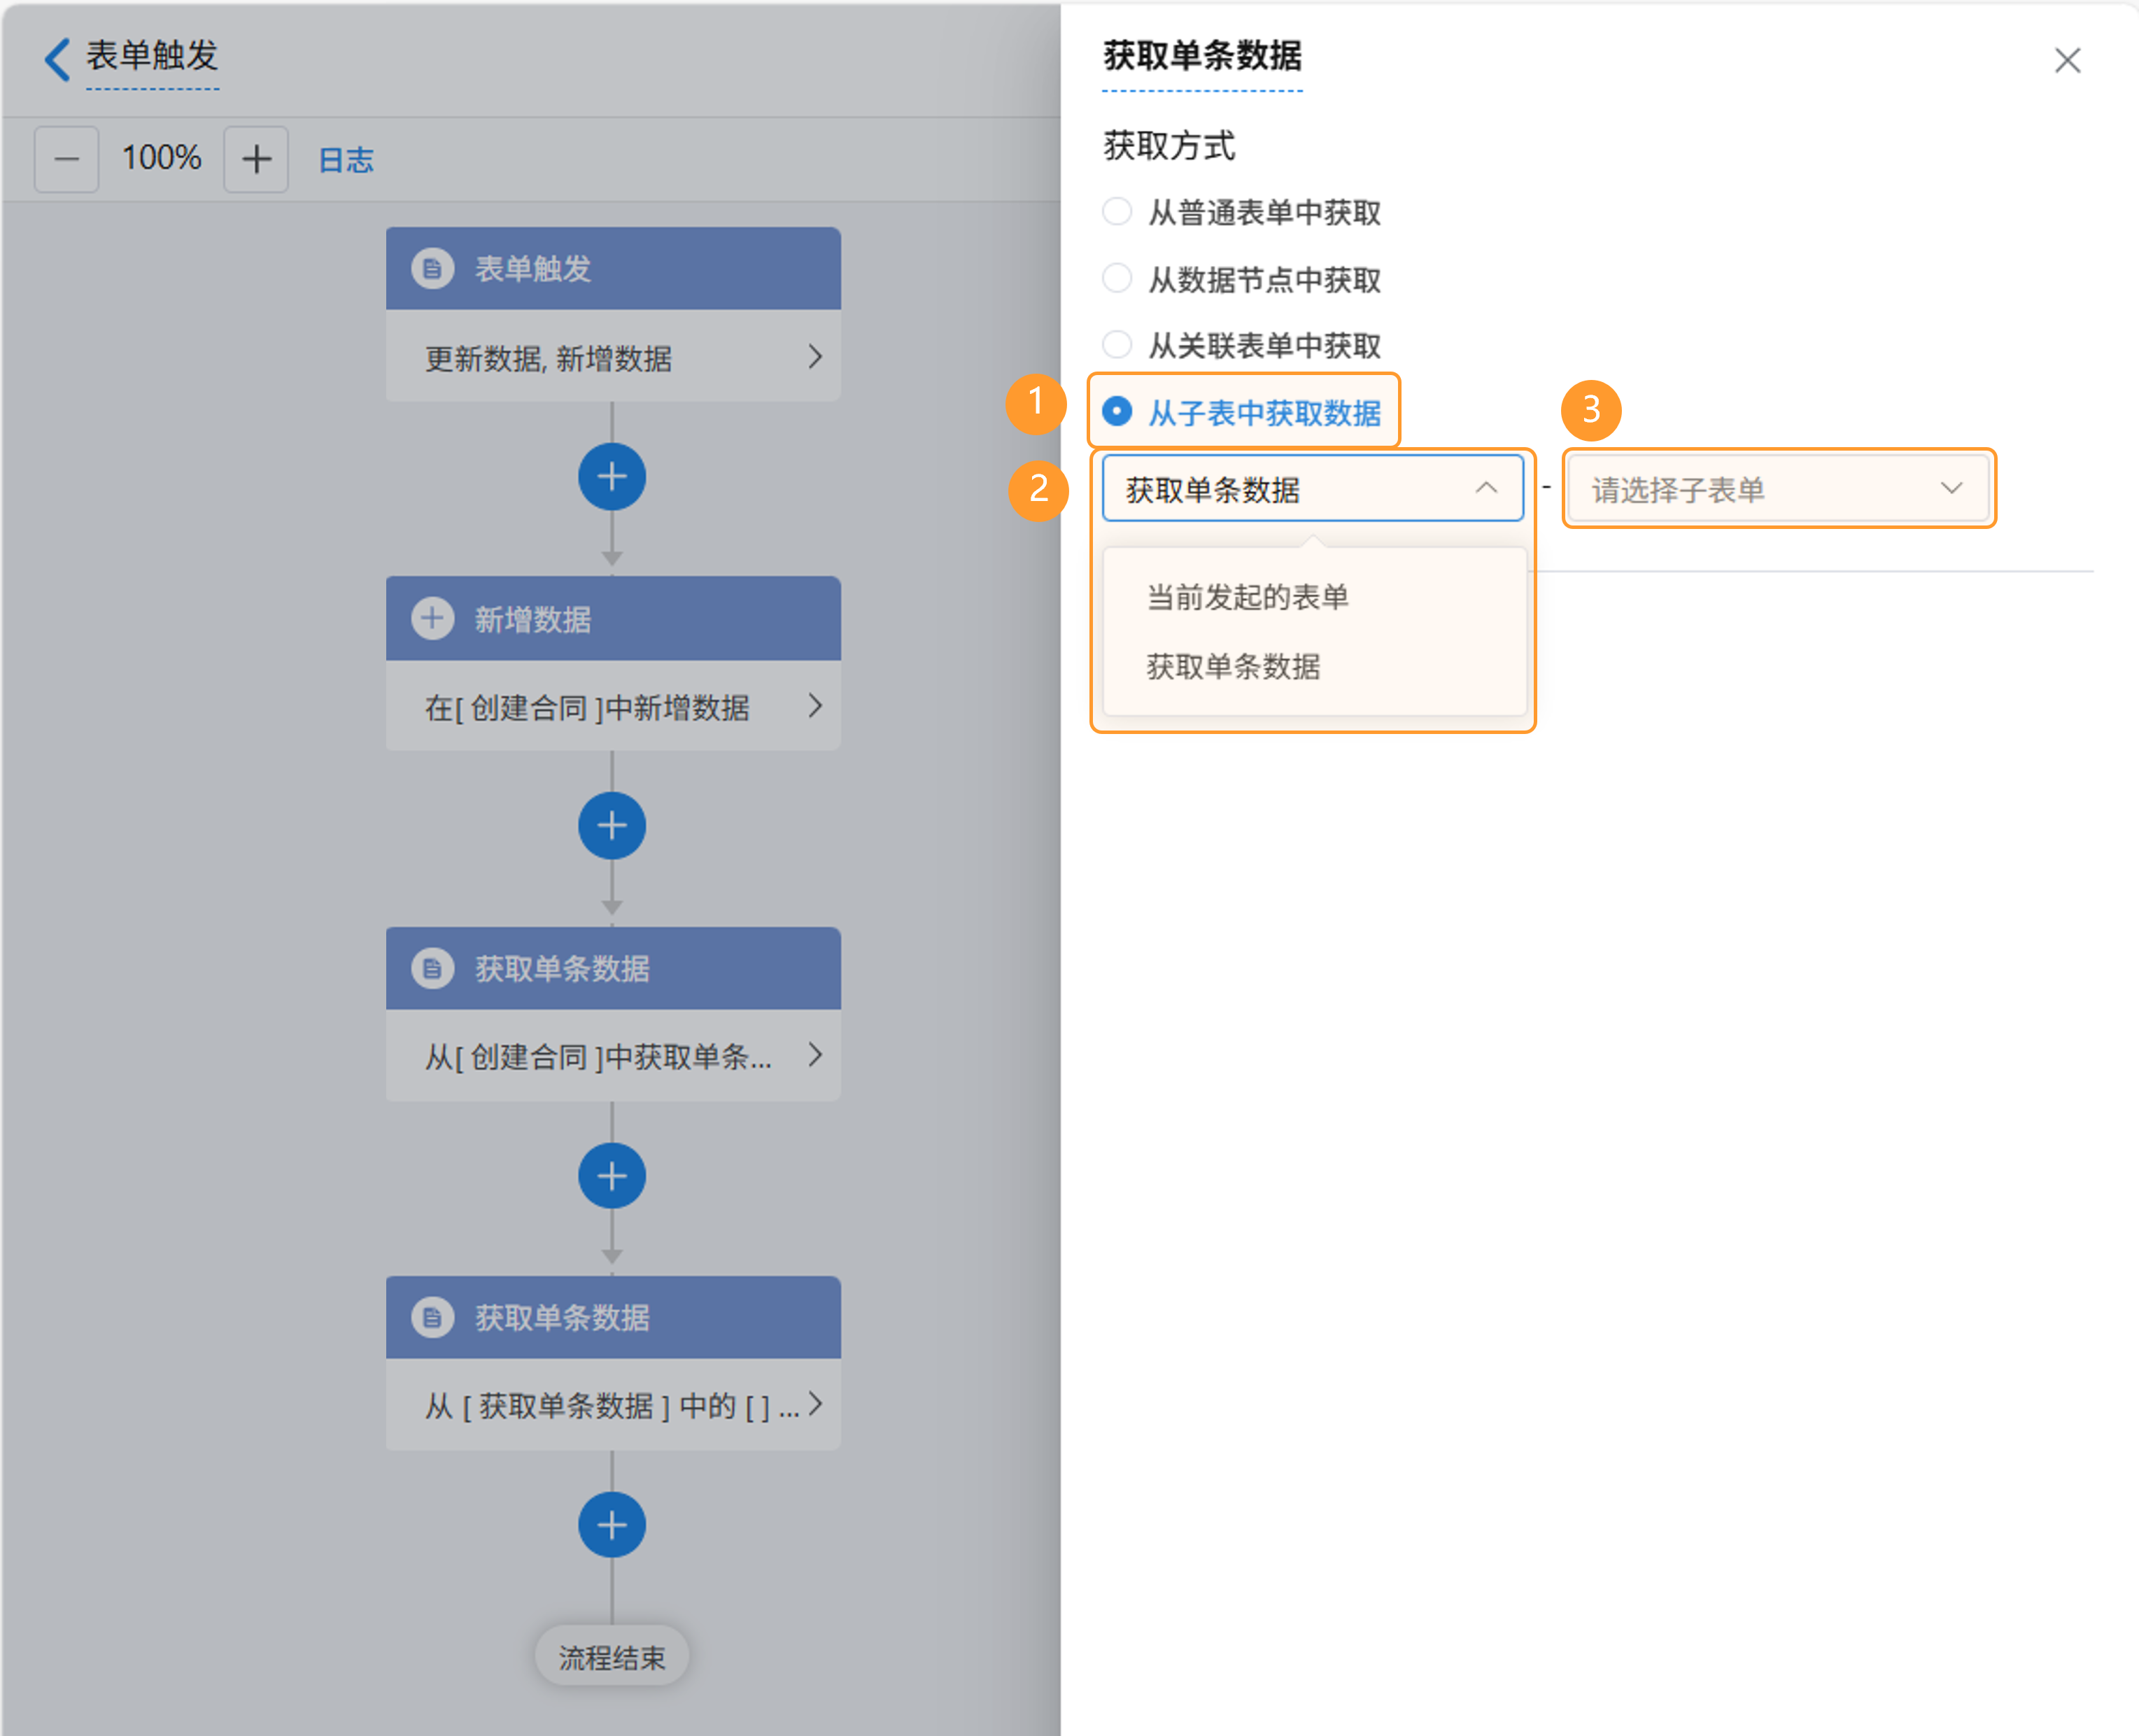
Task: Choose 获取单条数据 option in the dropdown list
Action: (1233, 666)
